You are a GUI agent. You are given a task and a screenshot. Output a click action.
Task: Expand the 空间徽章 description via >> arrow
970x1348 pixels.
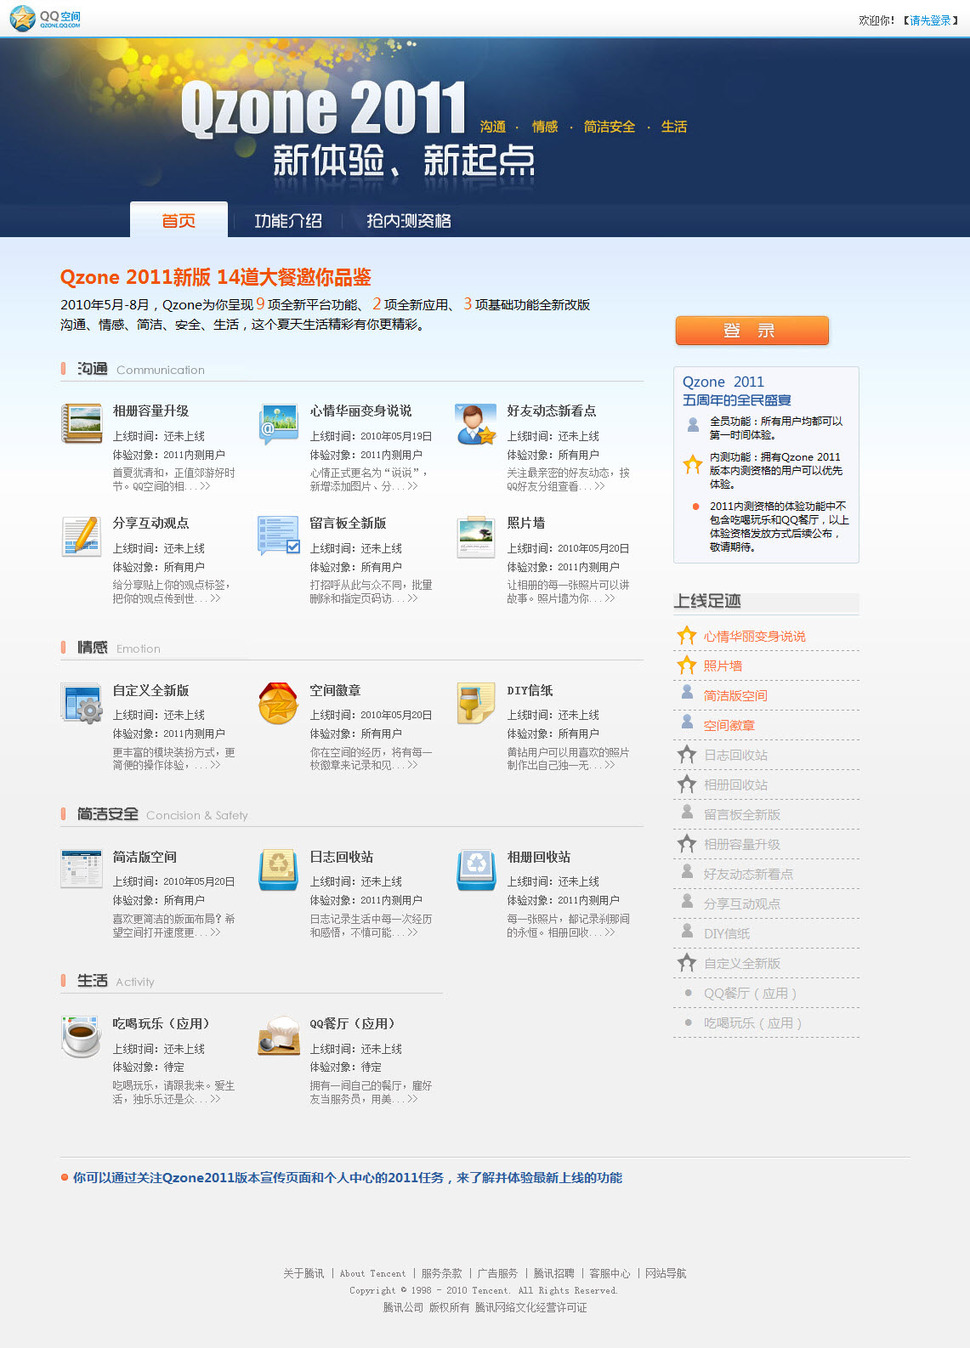click(x=413, y=765)
